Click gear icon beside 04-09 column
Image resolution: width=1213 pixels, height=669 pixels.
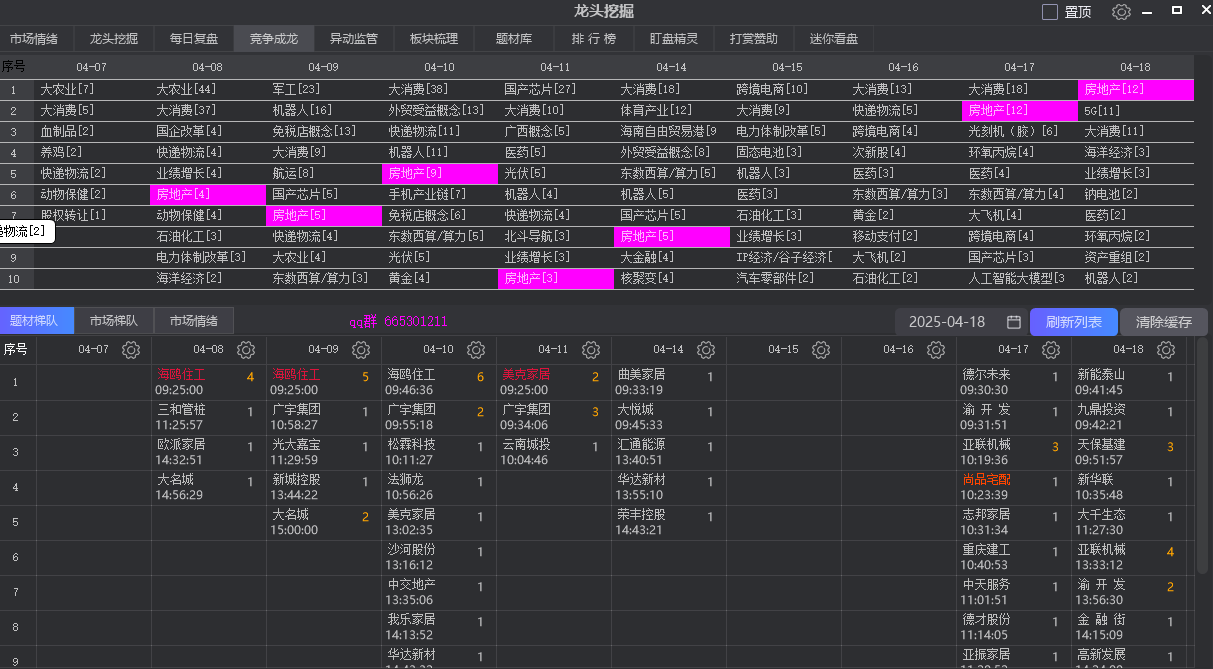[361, 350]
